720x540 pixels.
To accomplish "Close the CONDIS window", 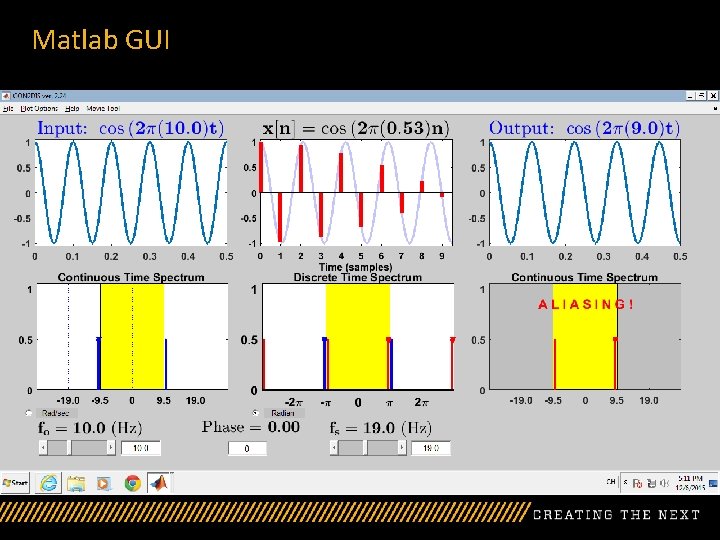I will pyautogui.click(x=713, y=96).
